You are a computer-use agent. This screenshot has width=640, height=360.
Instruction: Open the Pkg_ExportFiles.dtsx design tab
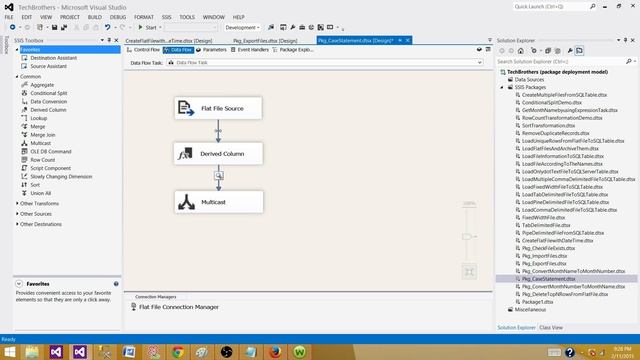click(265, 41)
